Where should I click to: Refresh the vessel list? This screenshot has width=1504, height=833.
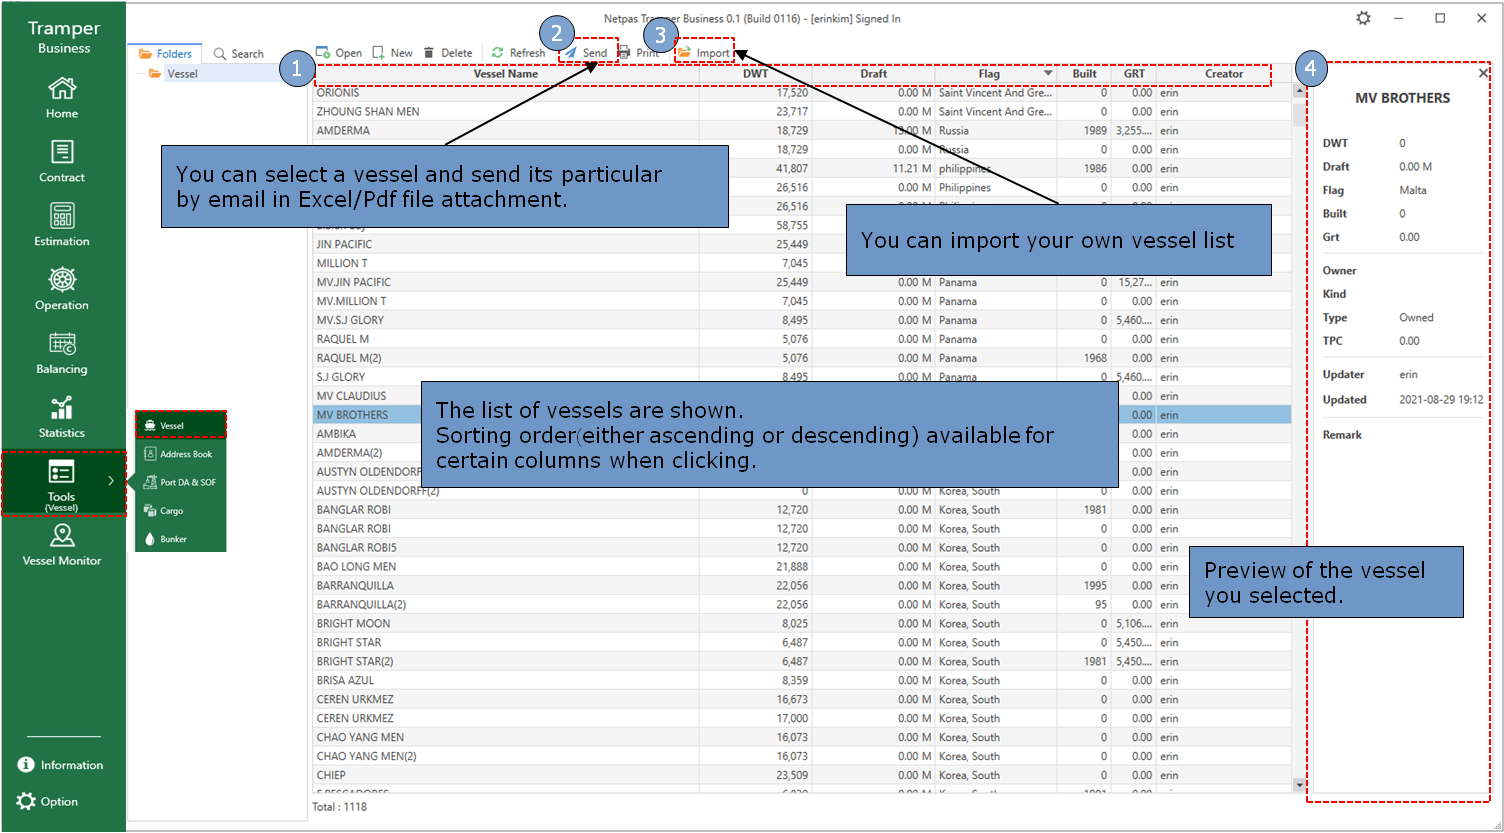(518, 53)
